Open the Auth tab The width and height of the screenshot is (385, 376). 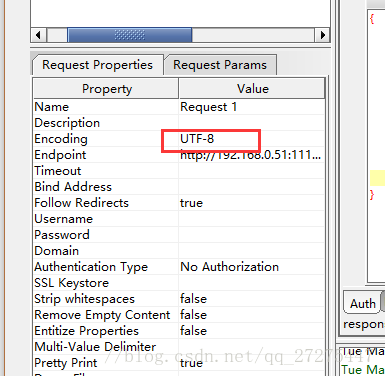(362, 303)
